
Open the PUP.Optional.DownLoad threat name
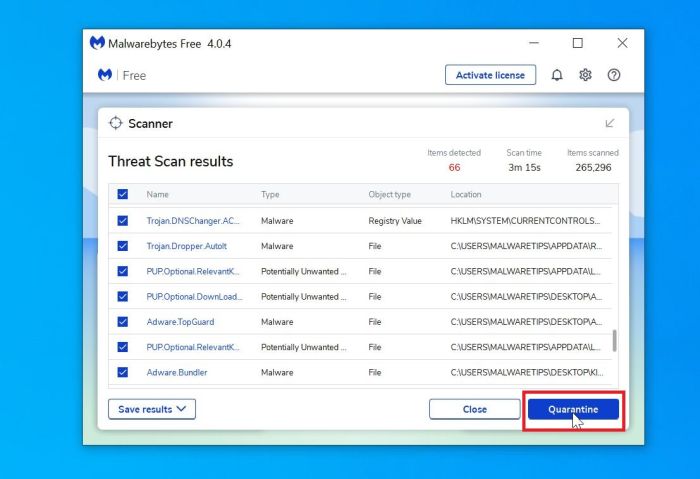pyautogui.click(x=194, y=297)
